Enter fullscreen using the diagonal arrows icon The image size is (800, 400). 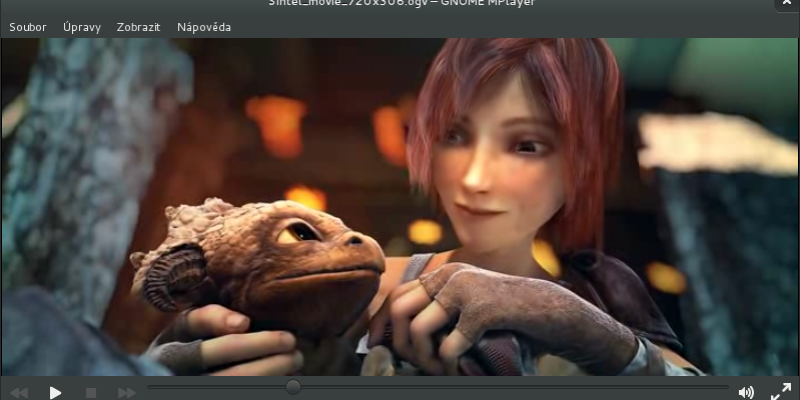pos(781,392)
